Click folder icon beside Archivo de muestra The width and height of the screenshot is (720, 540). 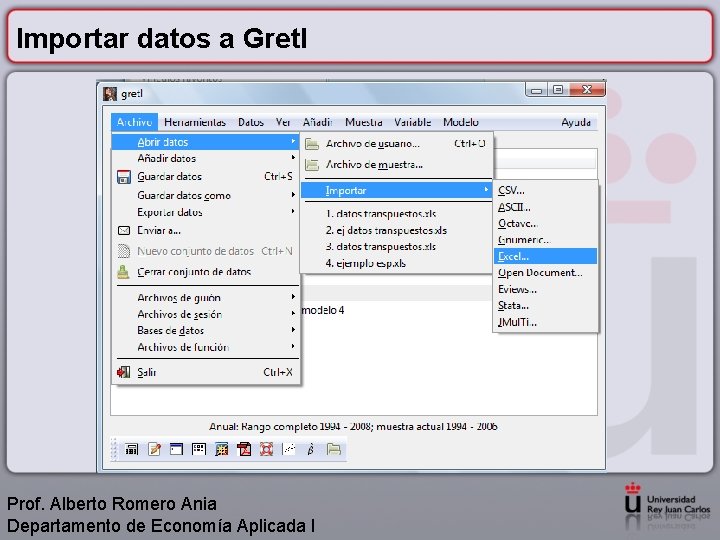(x=312, y=165)
